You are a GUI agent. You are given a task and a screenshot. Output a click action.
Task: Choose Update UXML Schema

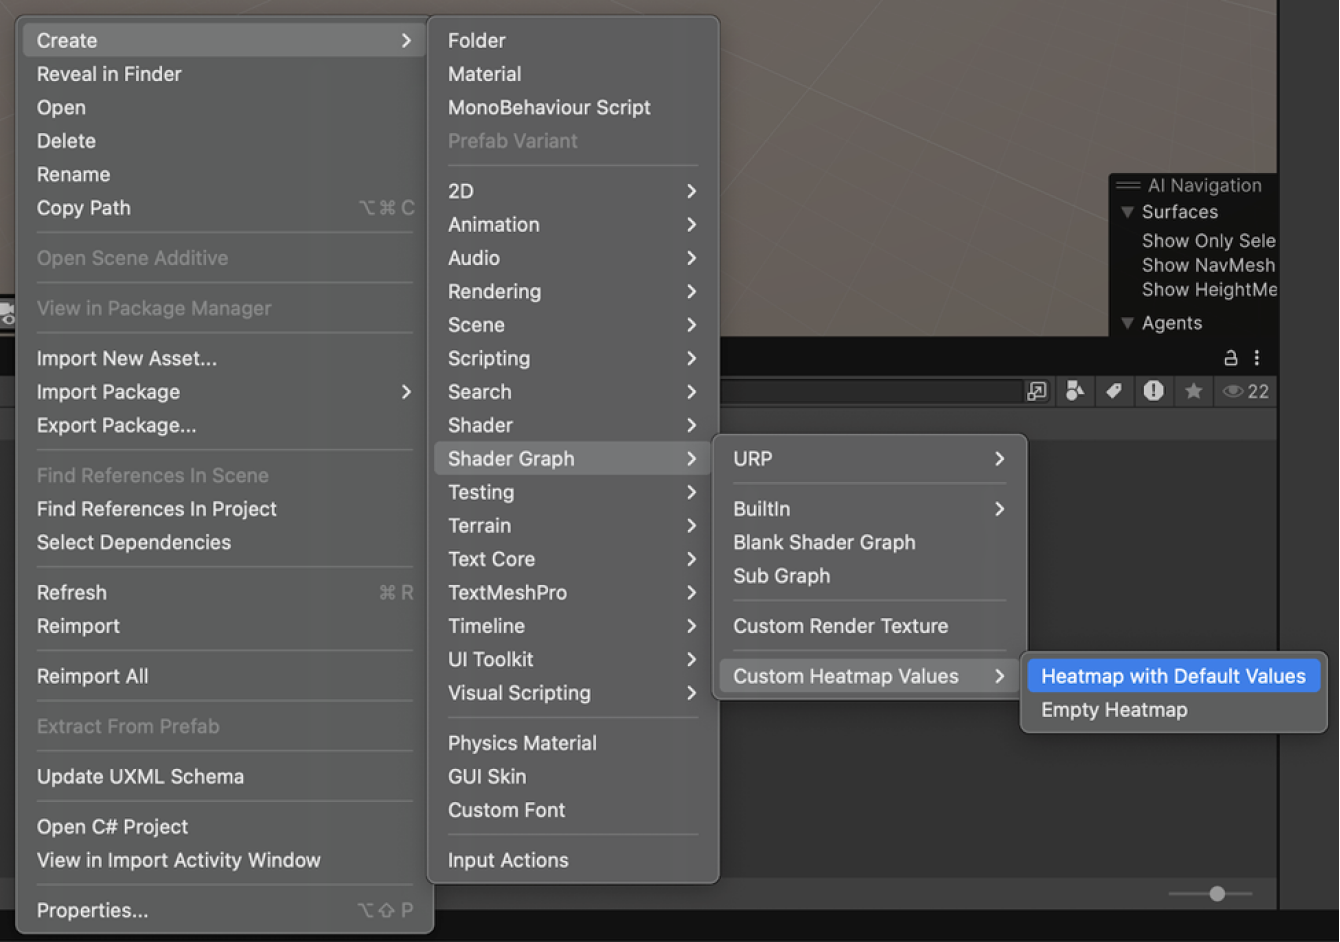[224, 776]
